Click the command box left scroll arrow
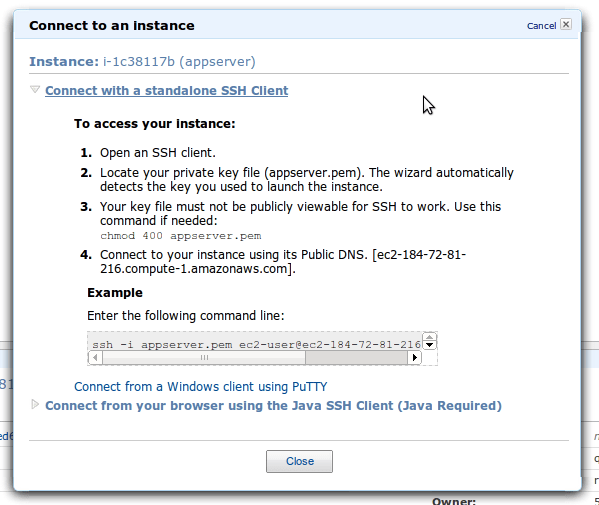 tap(95, 358)
